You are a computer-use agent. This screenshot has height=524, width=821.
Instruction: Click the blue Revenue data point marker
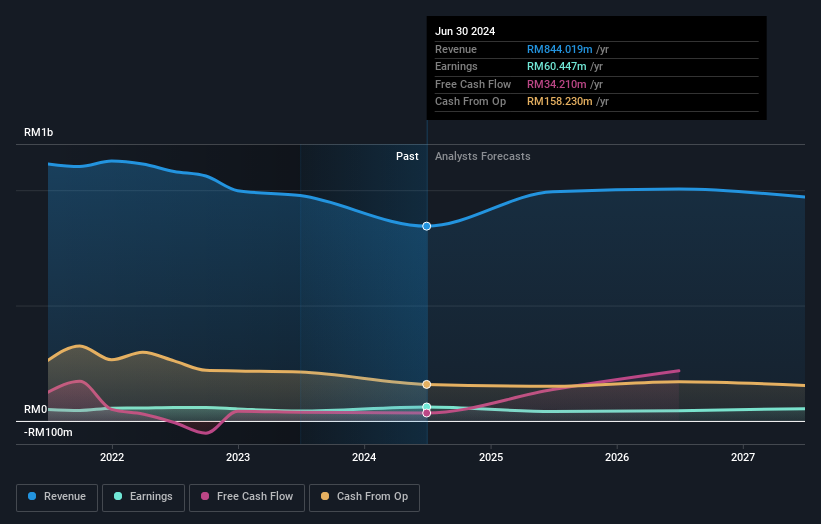[x=427, y=226]
